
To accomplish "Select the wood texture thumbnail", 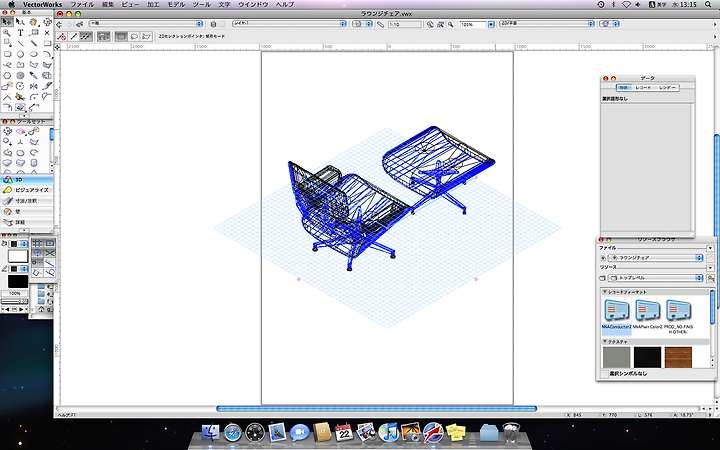I will 678,357.
